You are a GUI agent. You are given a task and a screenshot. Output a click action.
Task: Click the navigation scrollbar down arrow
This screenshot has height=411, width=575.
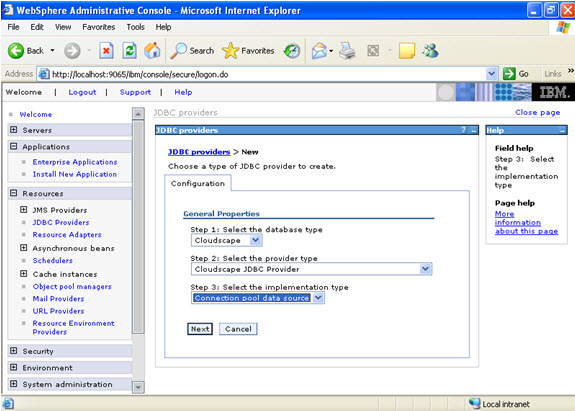pyautogui.click(x=138, y=387)
